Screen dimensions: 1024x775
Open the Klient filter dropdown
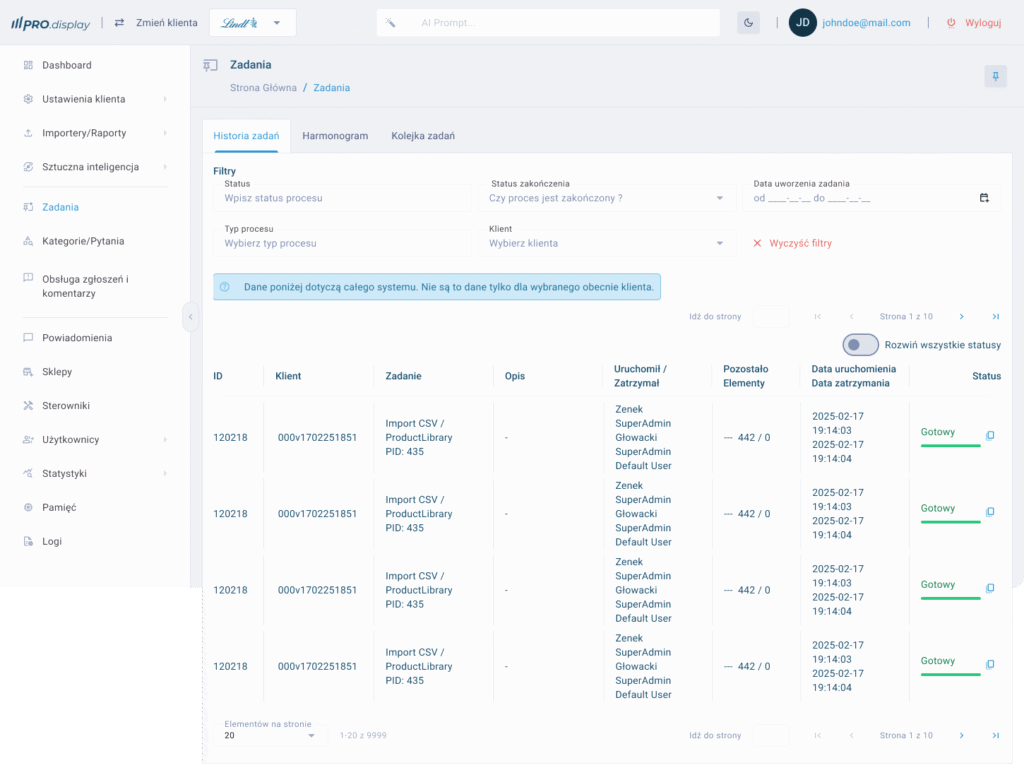click(x=719, y=243)
